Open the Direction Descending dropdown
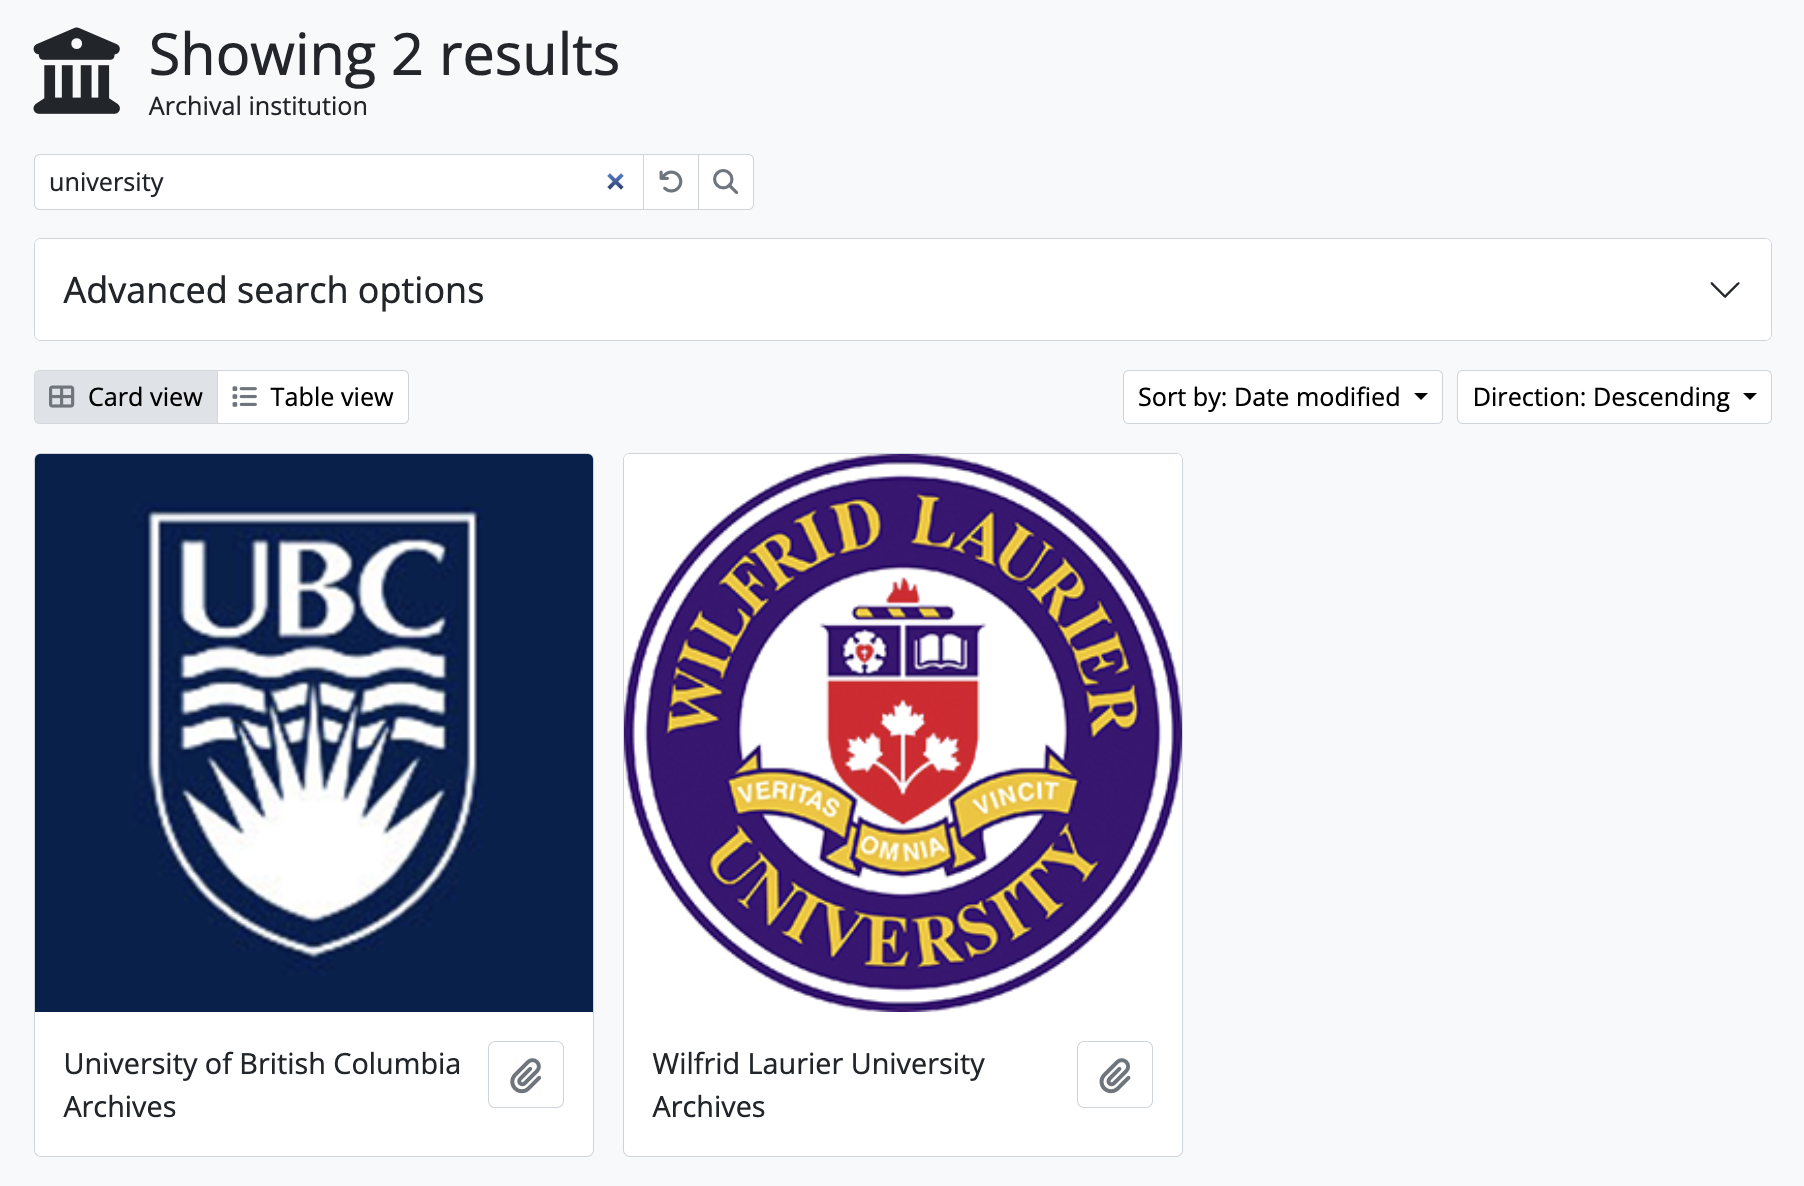 coord(1613,397)
